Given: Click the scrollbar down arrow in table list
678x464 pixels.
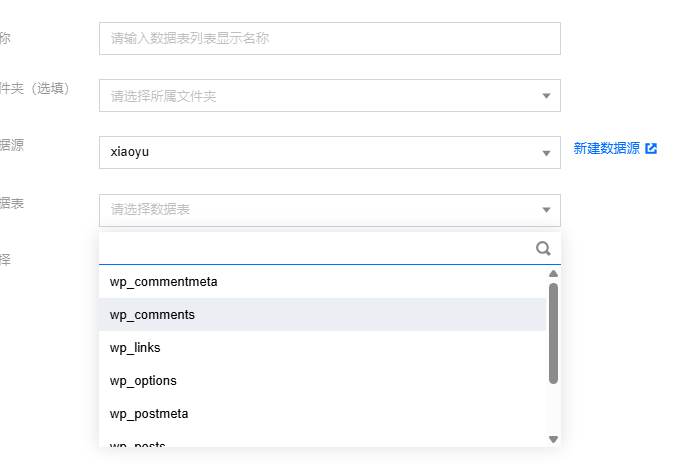Looking at the screenshot, I should point(553,439).
